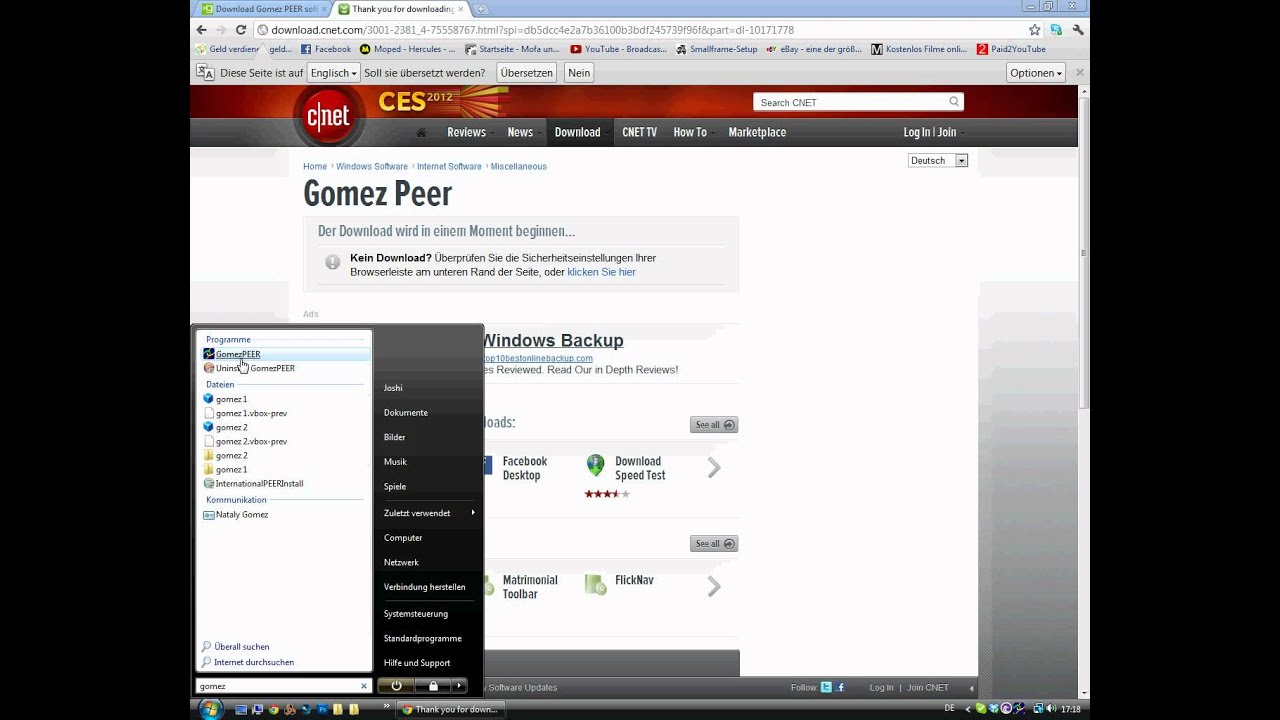Click next chevron beside FlickNav
Screen dimensions: 1280x720
click(x=714, y=586)
